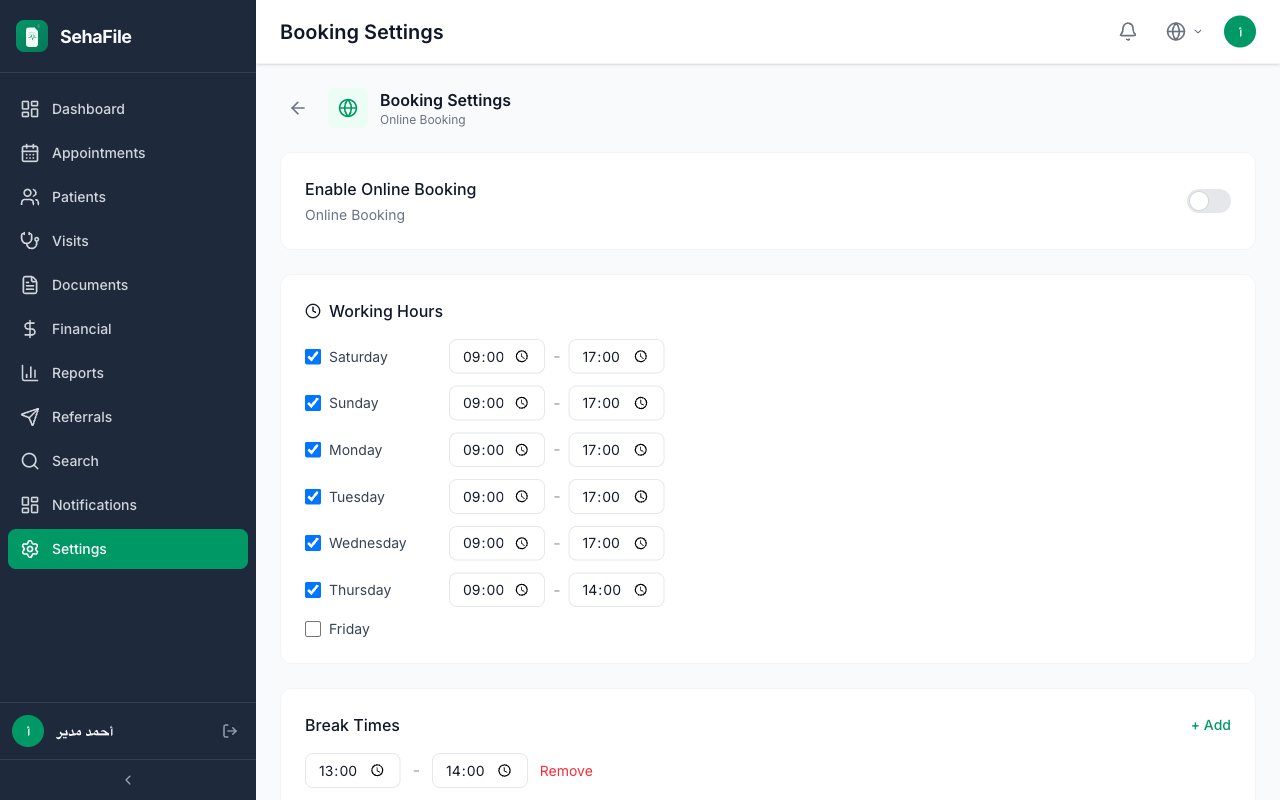This screenshot has height=800, width=1280.
Task: Uncheck the Wednesday checkbox
Action: tap(313, 543)
